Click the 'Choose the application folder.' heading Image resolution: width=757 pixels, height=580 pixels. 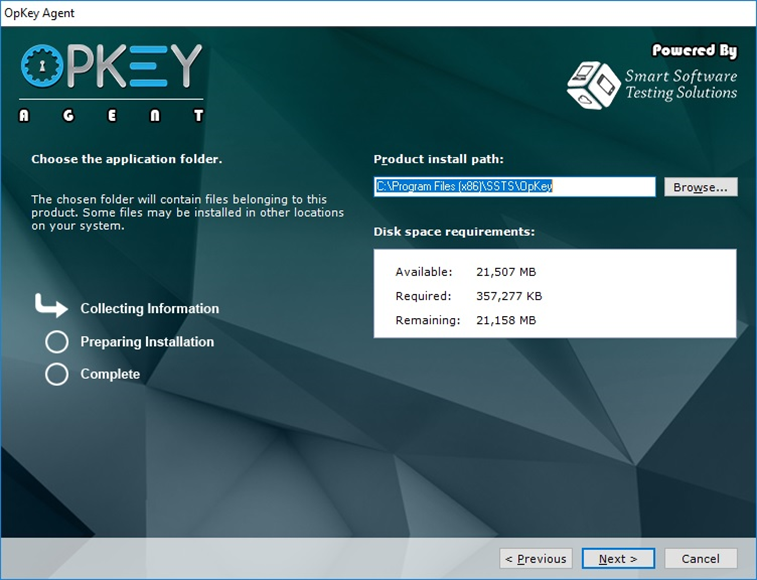pyautogui.click(x=126, y=159)
